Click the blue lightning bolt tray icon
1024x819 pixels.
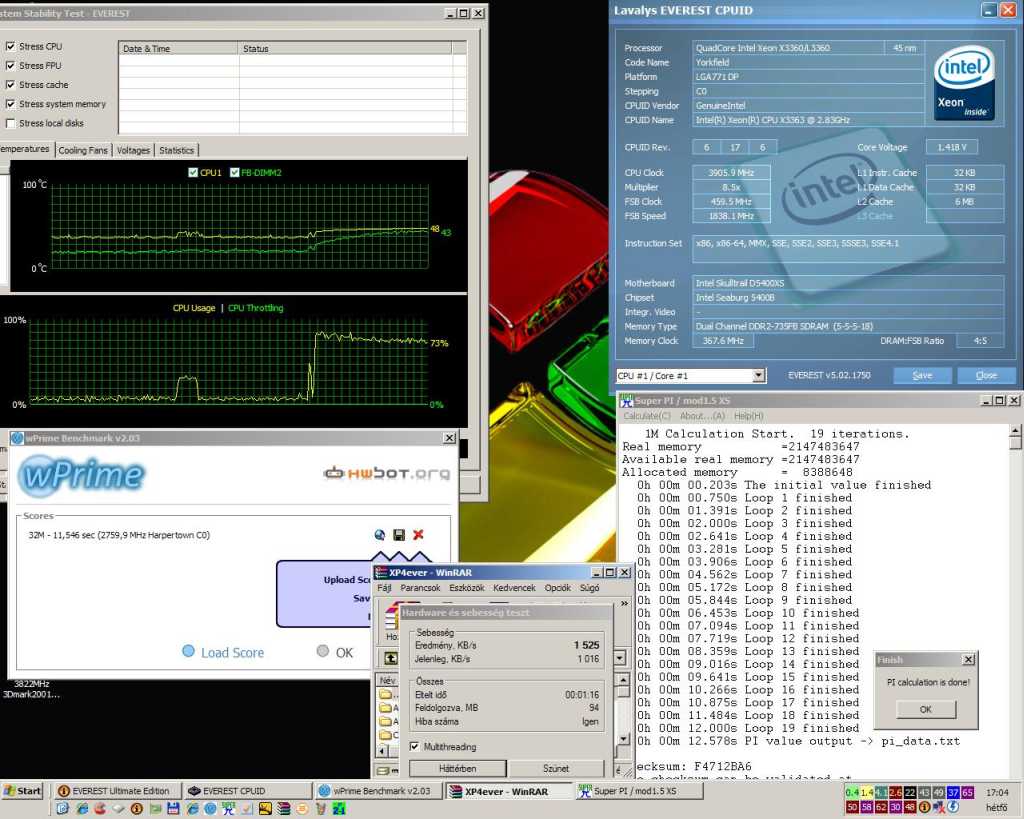(x=953, y=807)
